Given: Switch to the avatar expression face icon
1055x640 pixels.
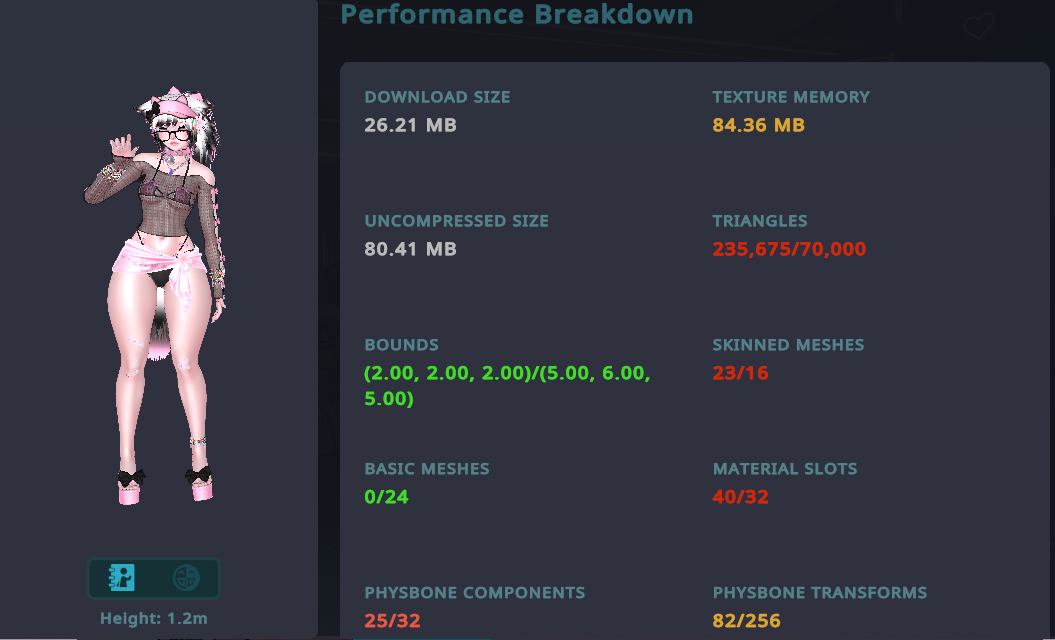Looking at the screenshot, I should (186, 577).
